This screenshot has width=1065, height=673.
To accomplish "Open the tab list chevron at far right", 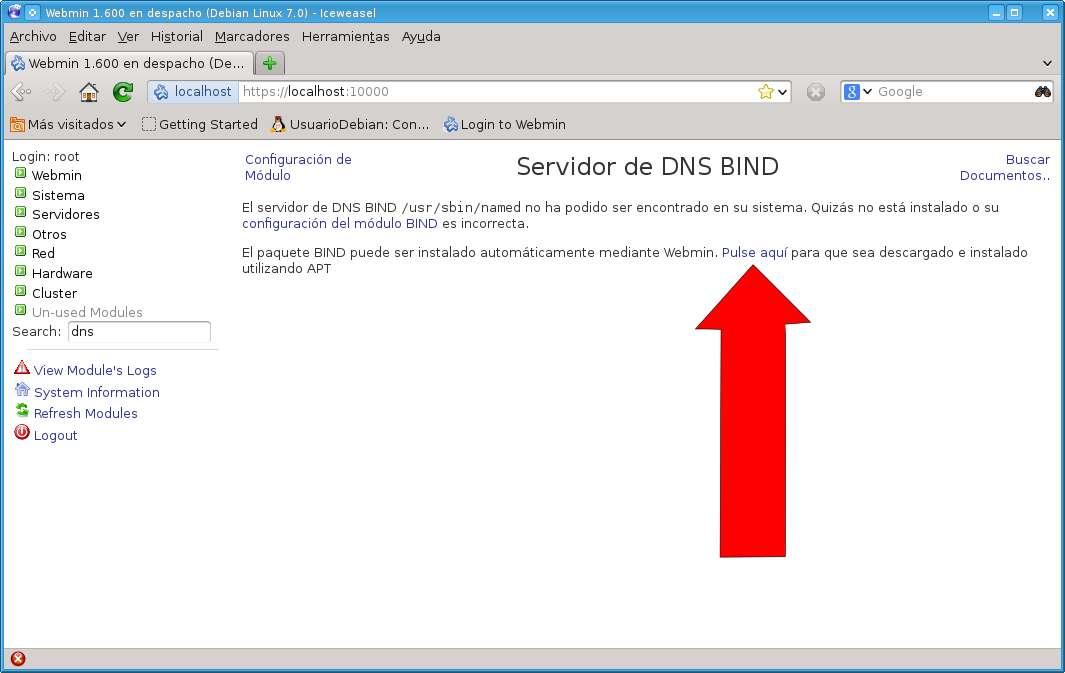I will click(1047, 62).
